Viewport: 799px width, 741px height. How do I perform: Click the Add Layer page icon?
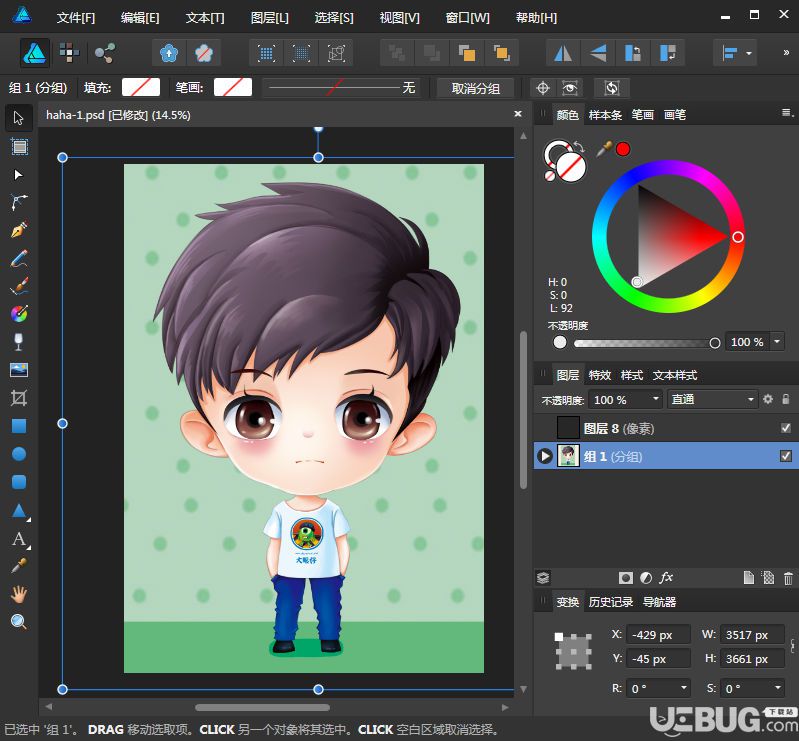click(749, 577)
